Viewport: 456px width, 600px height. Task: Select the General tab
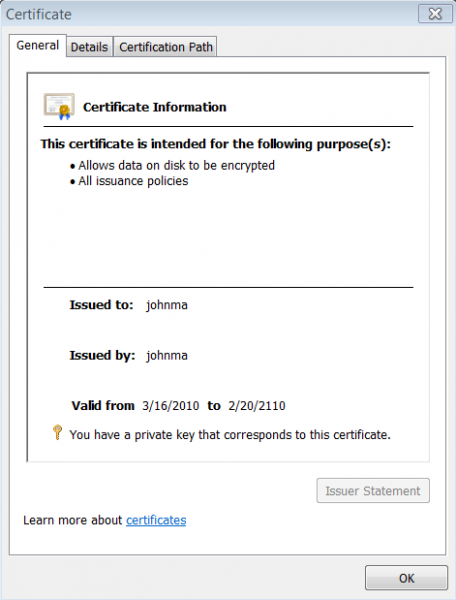coord(37,46)
